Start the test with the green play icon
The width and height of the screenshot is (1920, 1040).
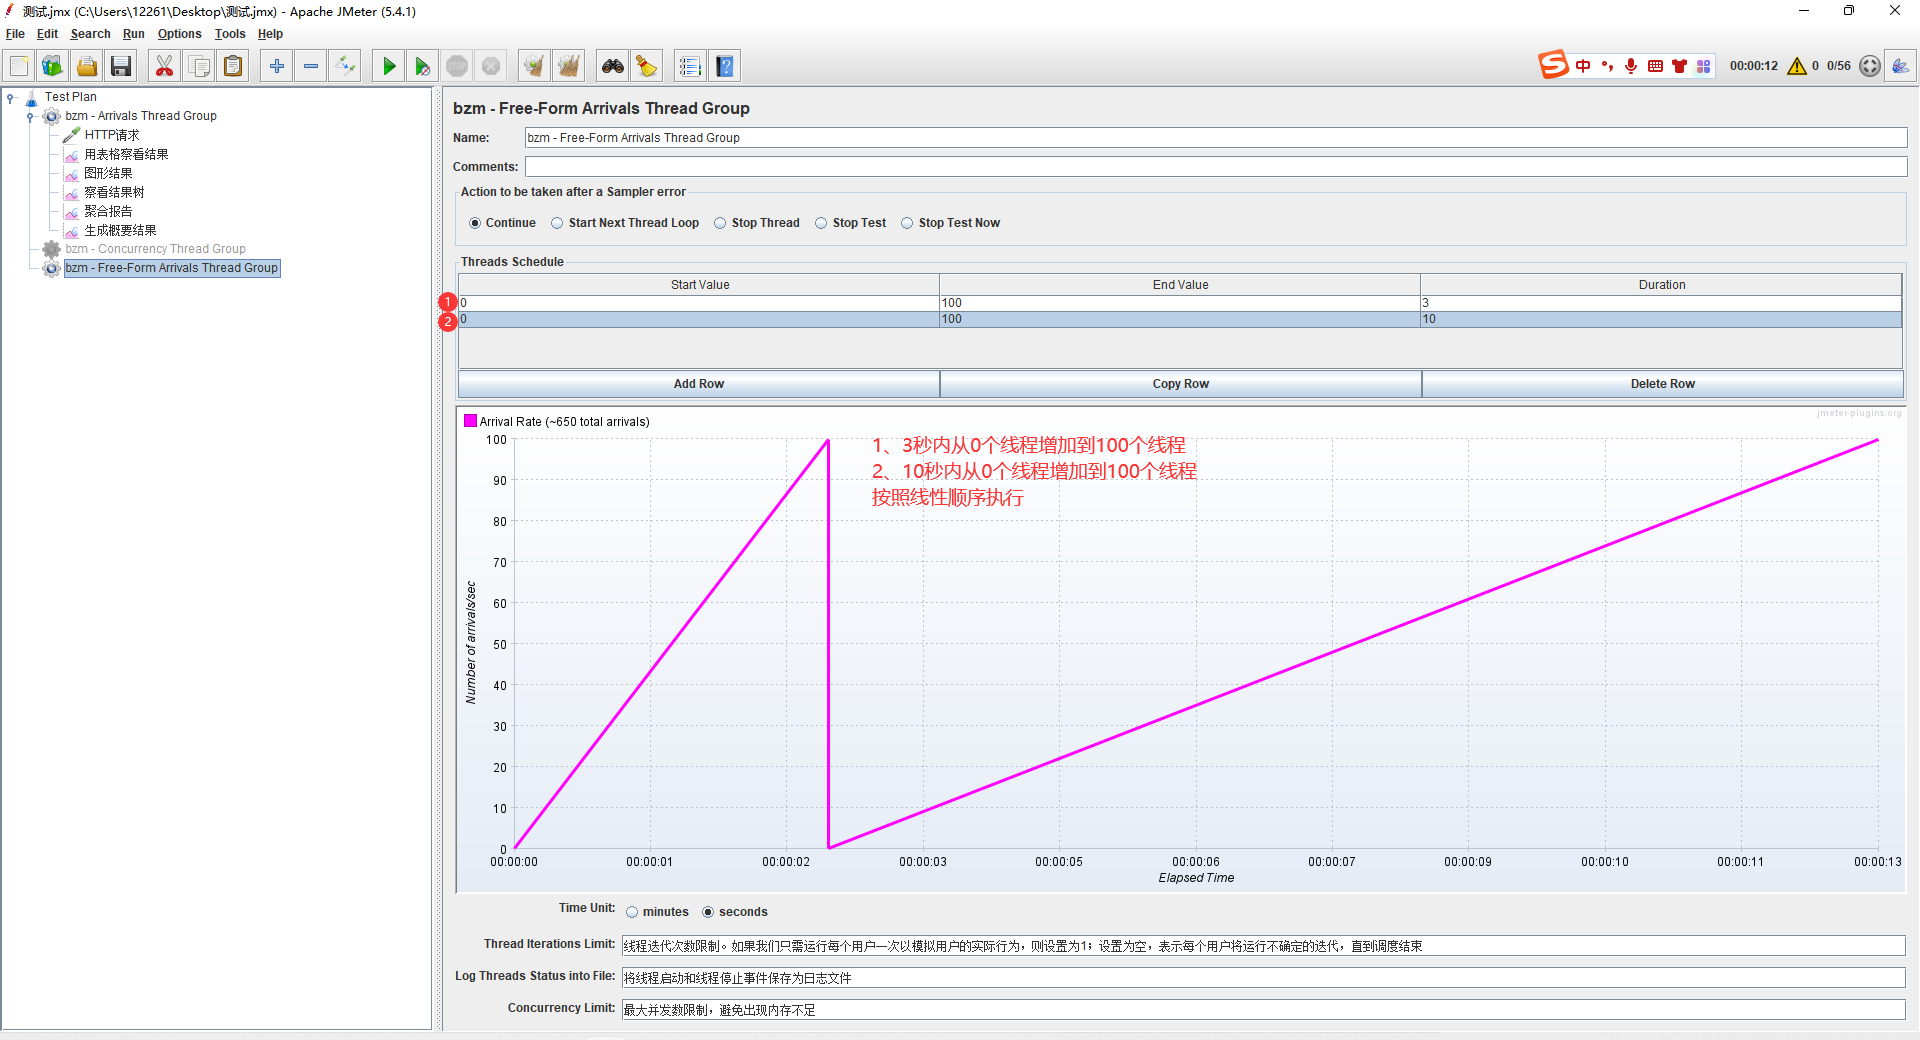[389, 66]
